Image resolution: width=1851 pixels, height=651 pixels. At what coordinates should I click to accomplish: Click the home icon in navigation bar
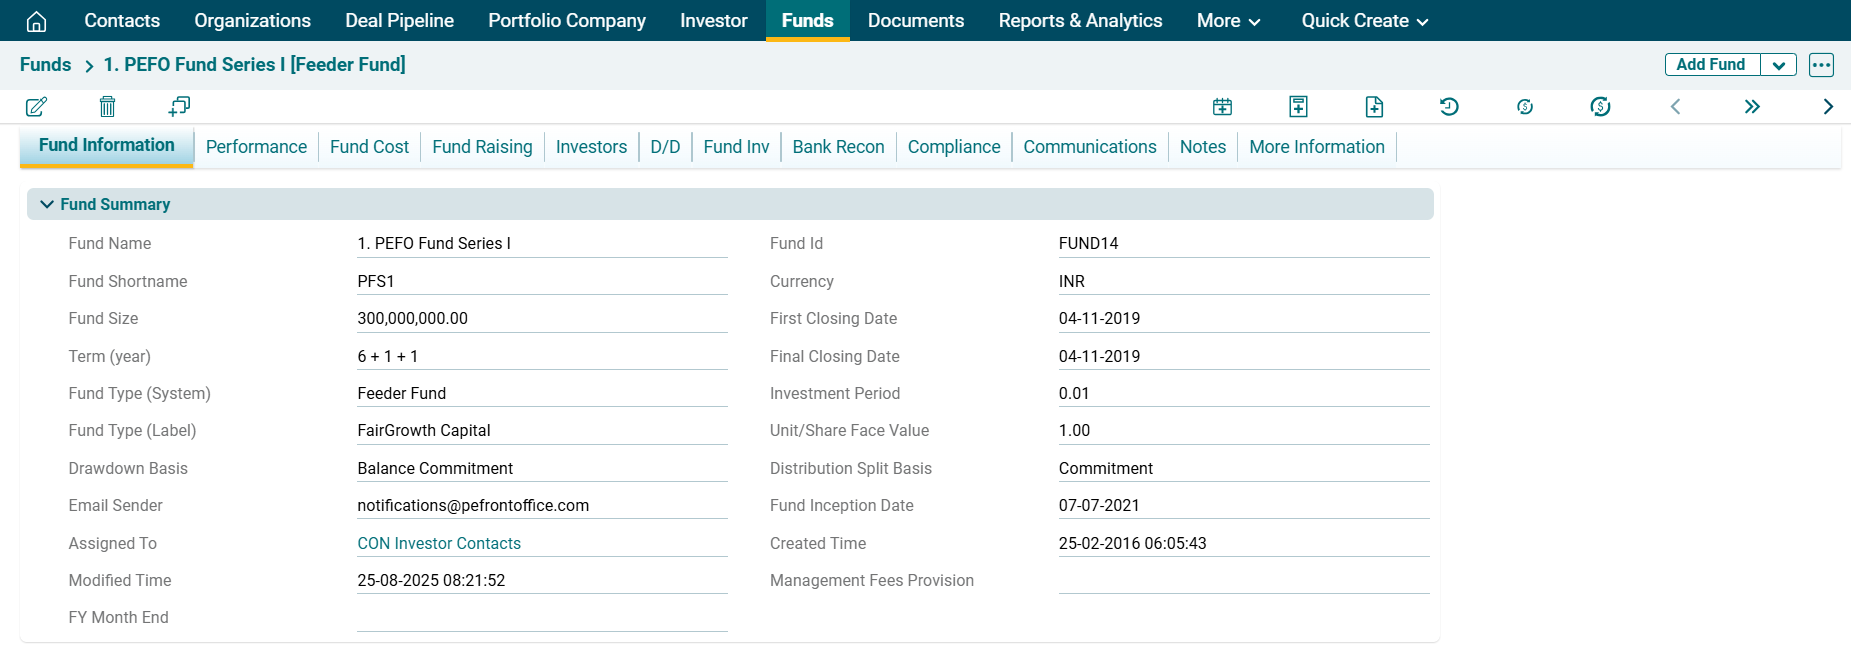tap(36, 21)
